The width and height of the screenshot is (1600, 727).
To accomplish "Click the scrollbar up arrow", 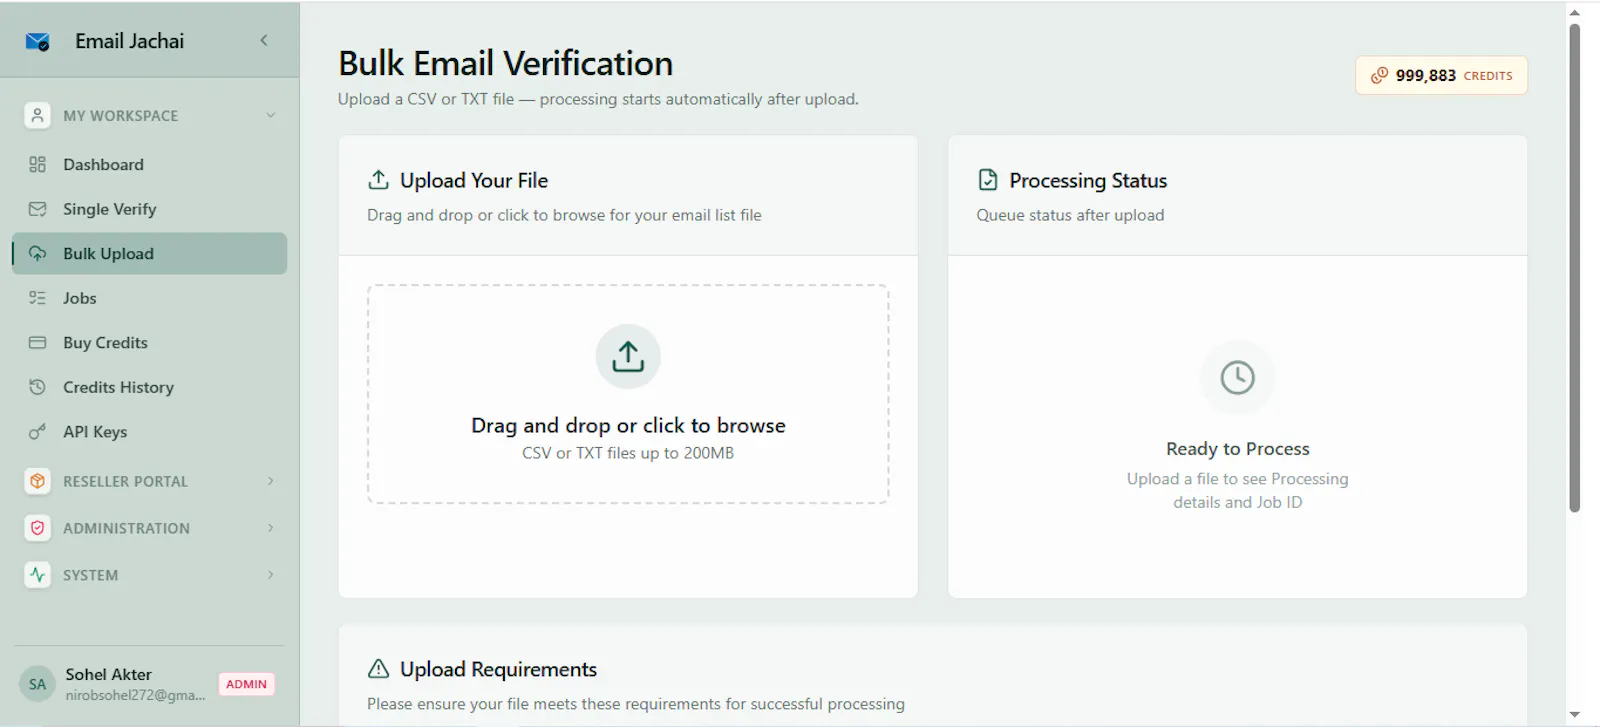I will tap(1574, 12).
